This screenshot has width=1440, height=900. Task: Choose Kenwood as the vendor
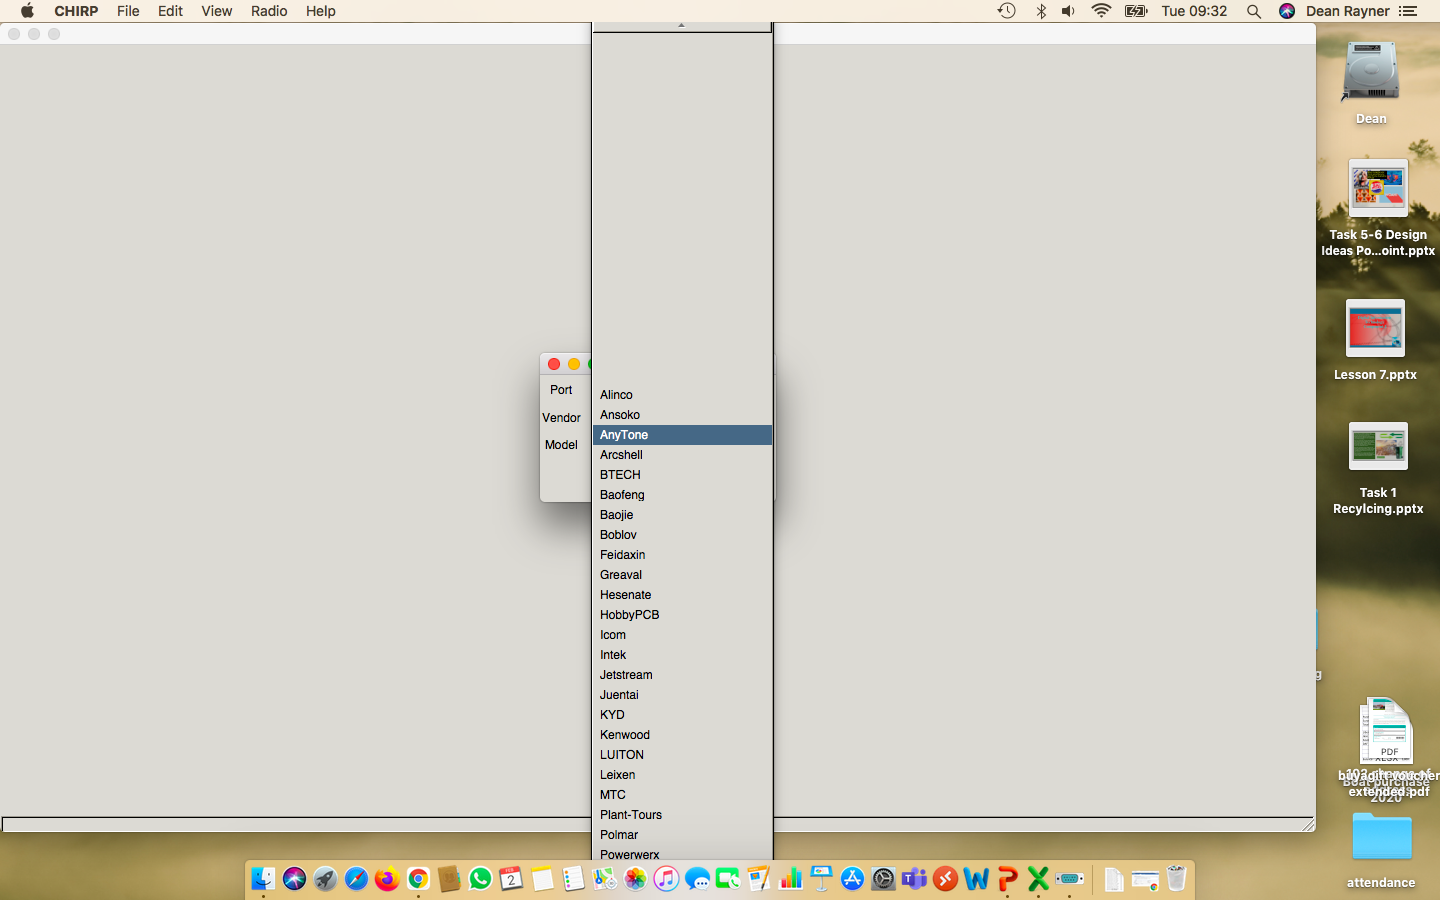pos(682,735)
